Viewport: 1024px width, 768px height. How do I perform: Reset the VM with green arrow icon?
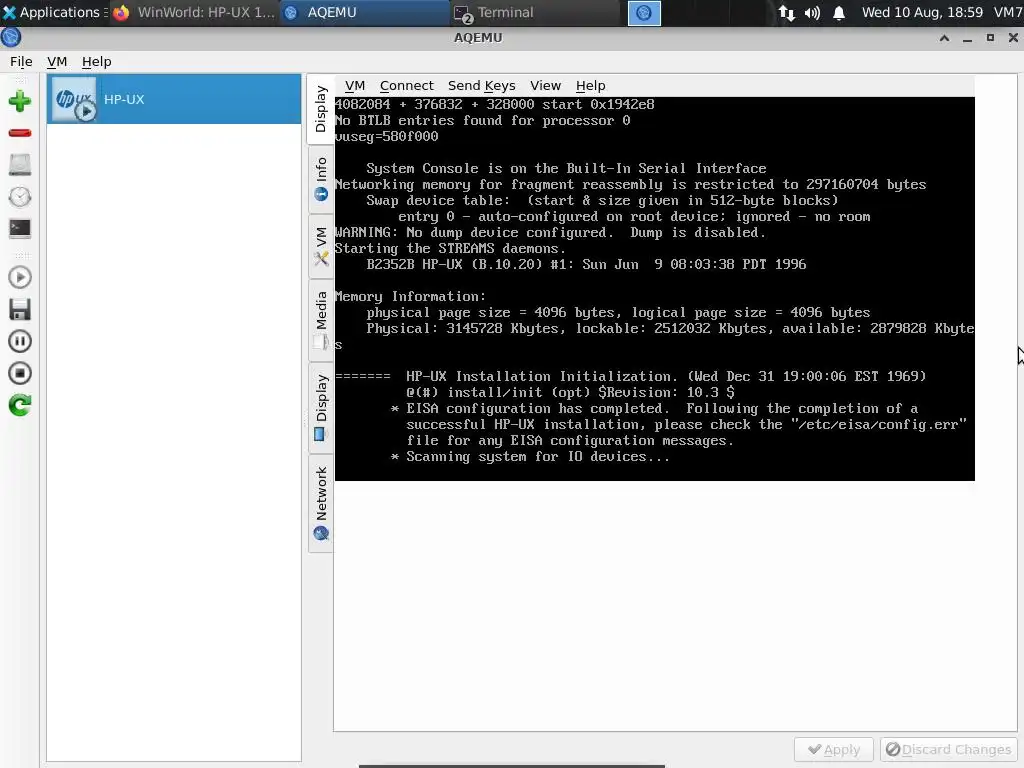click(20, 405)
